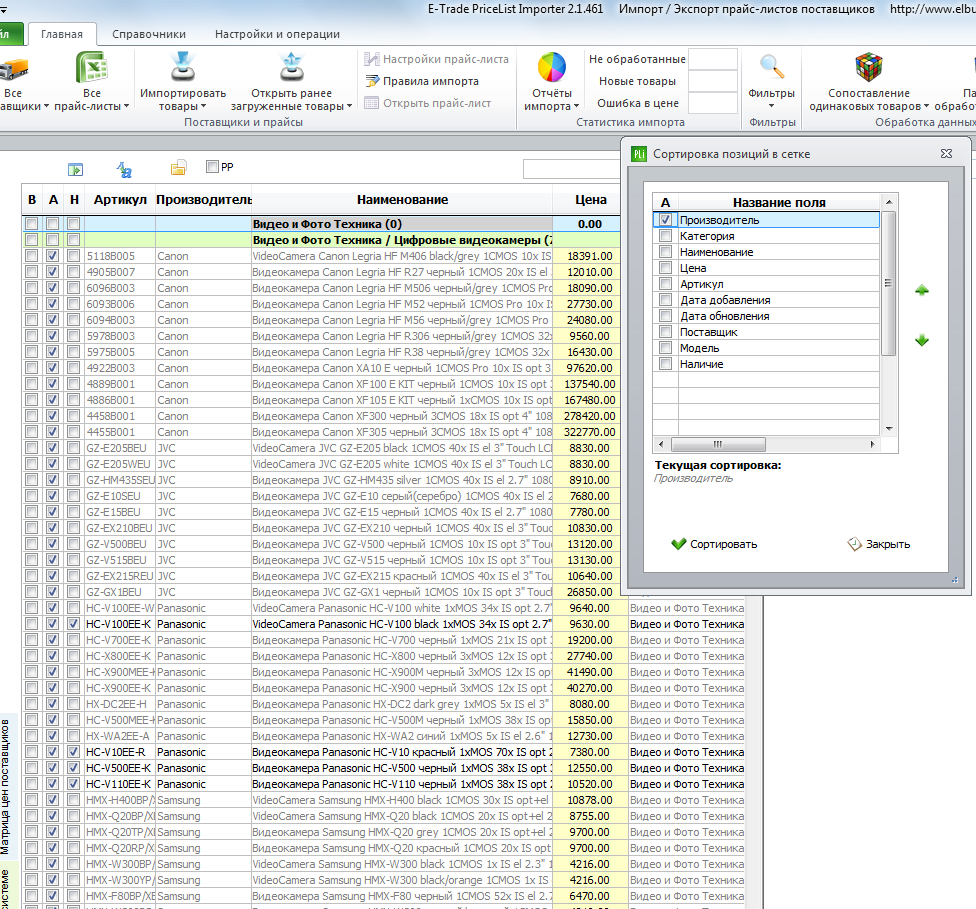Image resolution: width=976 pixels, height=909 pixels.
Task: Click the folder icon above the grid
Action: pos(179,168)
